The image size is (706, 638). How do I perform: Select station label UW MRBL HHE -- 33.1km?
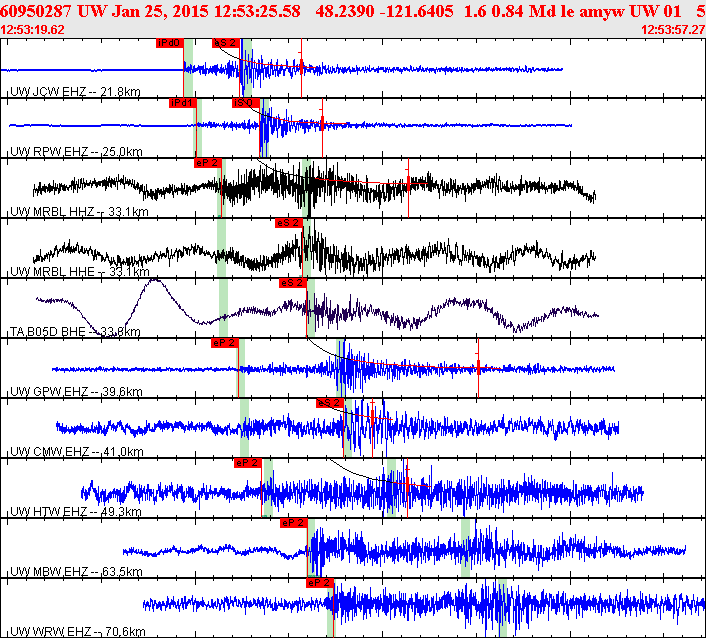(x=80, y=271)
